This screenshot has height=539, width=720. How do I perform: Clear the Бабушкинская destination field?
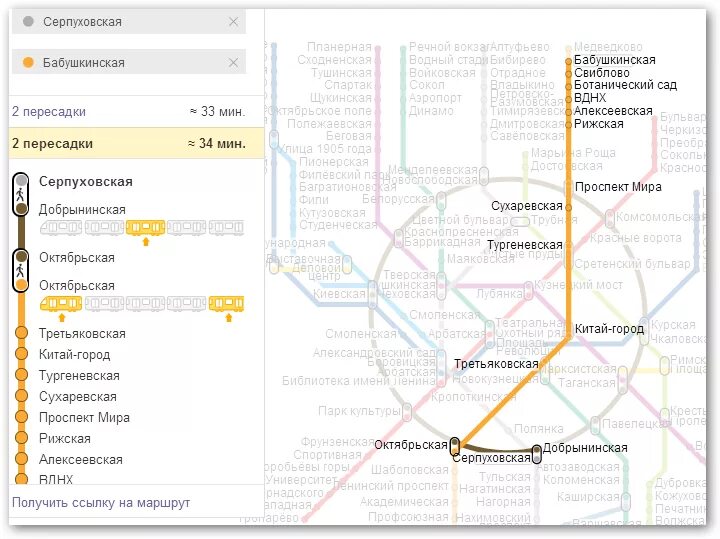click(x=233, y=62)
